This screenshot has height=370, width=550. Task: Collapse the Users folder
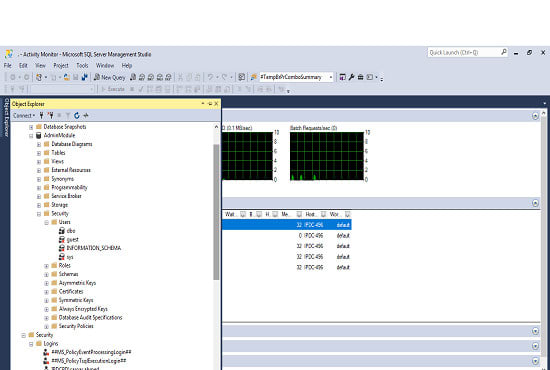click(x=46, y=222)
